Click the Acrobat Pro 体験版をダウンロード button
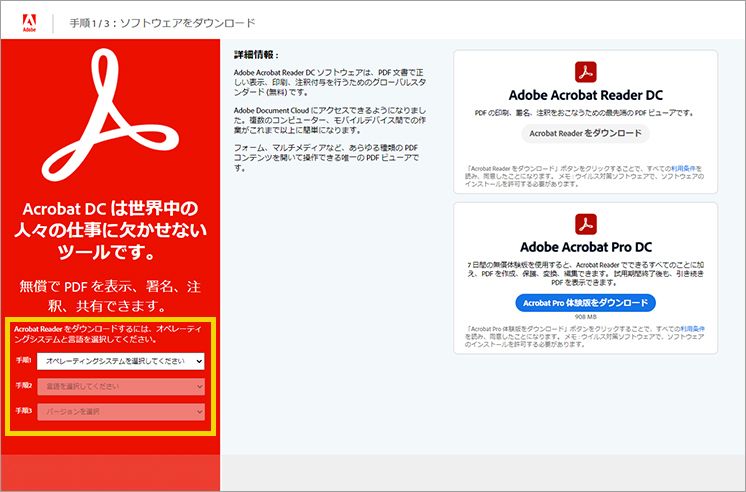The width and height of the screenshot is (746, 492). [x=585, y=303]
